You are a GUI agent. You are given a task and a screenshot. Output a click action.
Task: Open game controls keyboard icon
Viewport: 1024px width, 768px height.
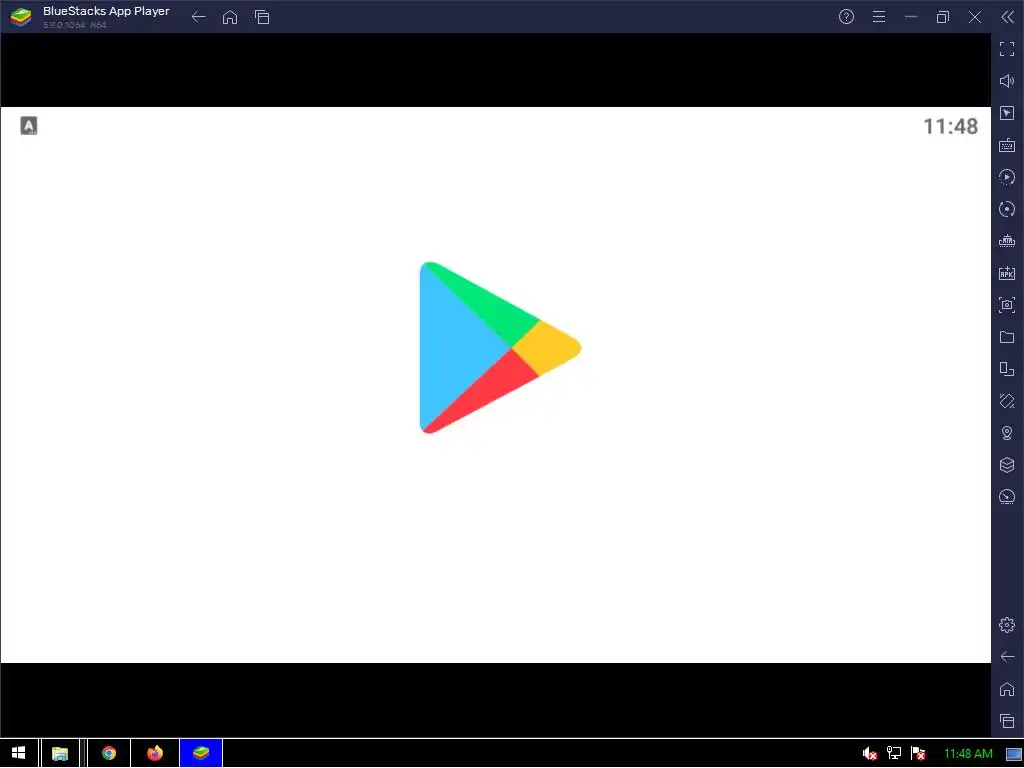coord(1007,145)
